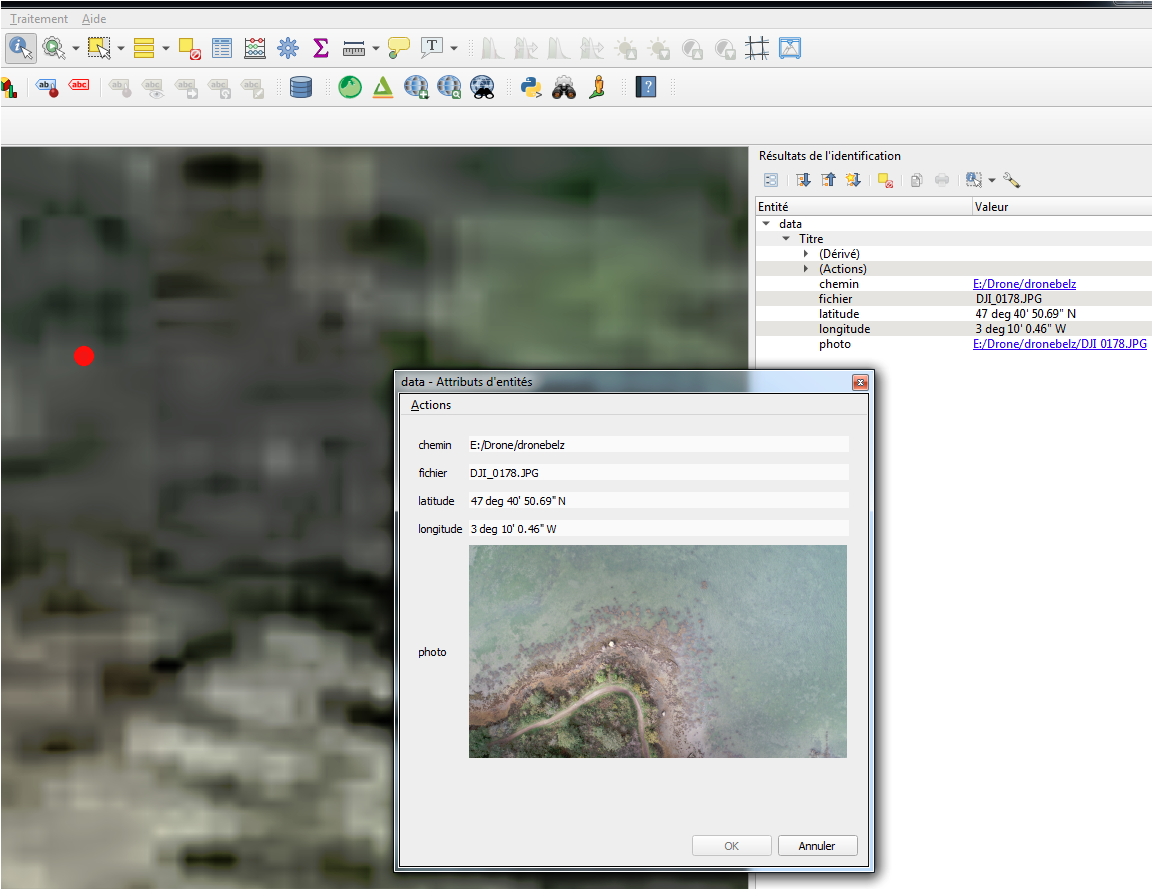This screenshot has height=890, width=1153.
Task: Open the attribute table icon
Action: tap(221, 49)
